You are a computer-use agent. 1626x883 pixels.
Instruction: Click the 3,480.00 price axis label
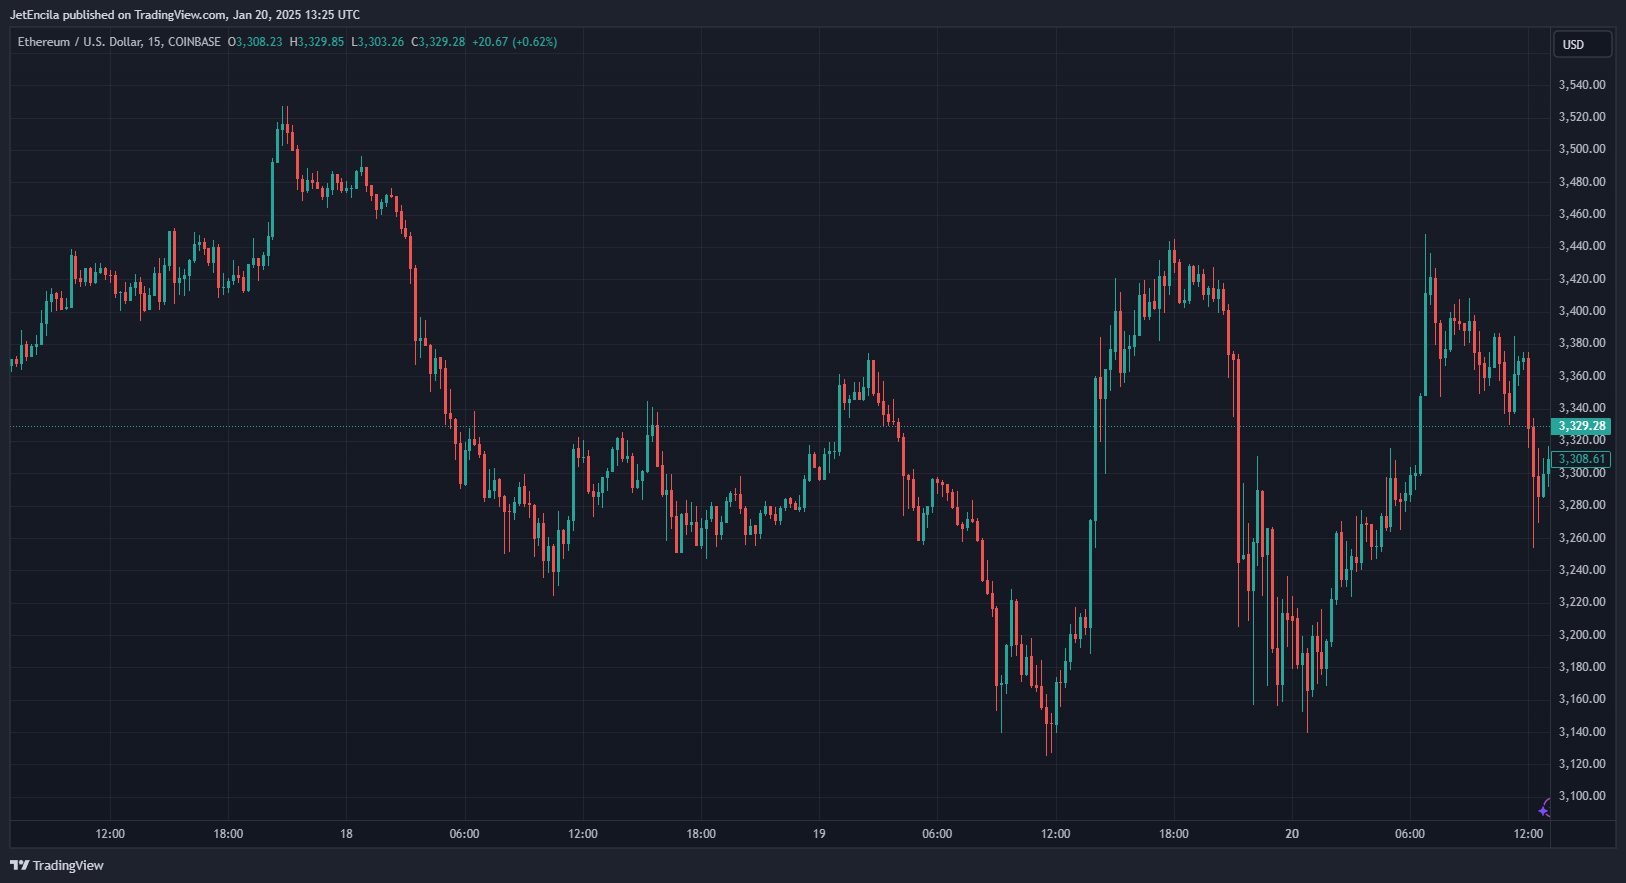[1582, 182]
